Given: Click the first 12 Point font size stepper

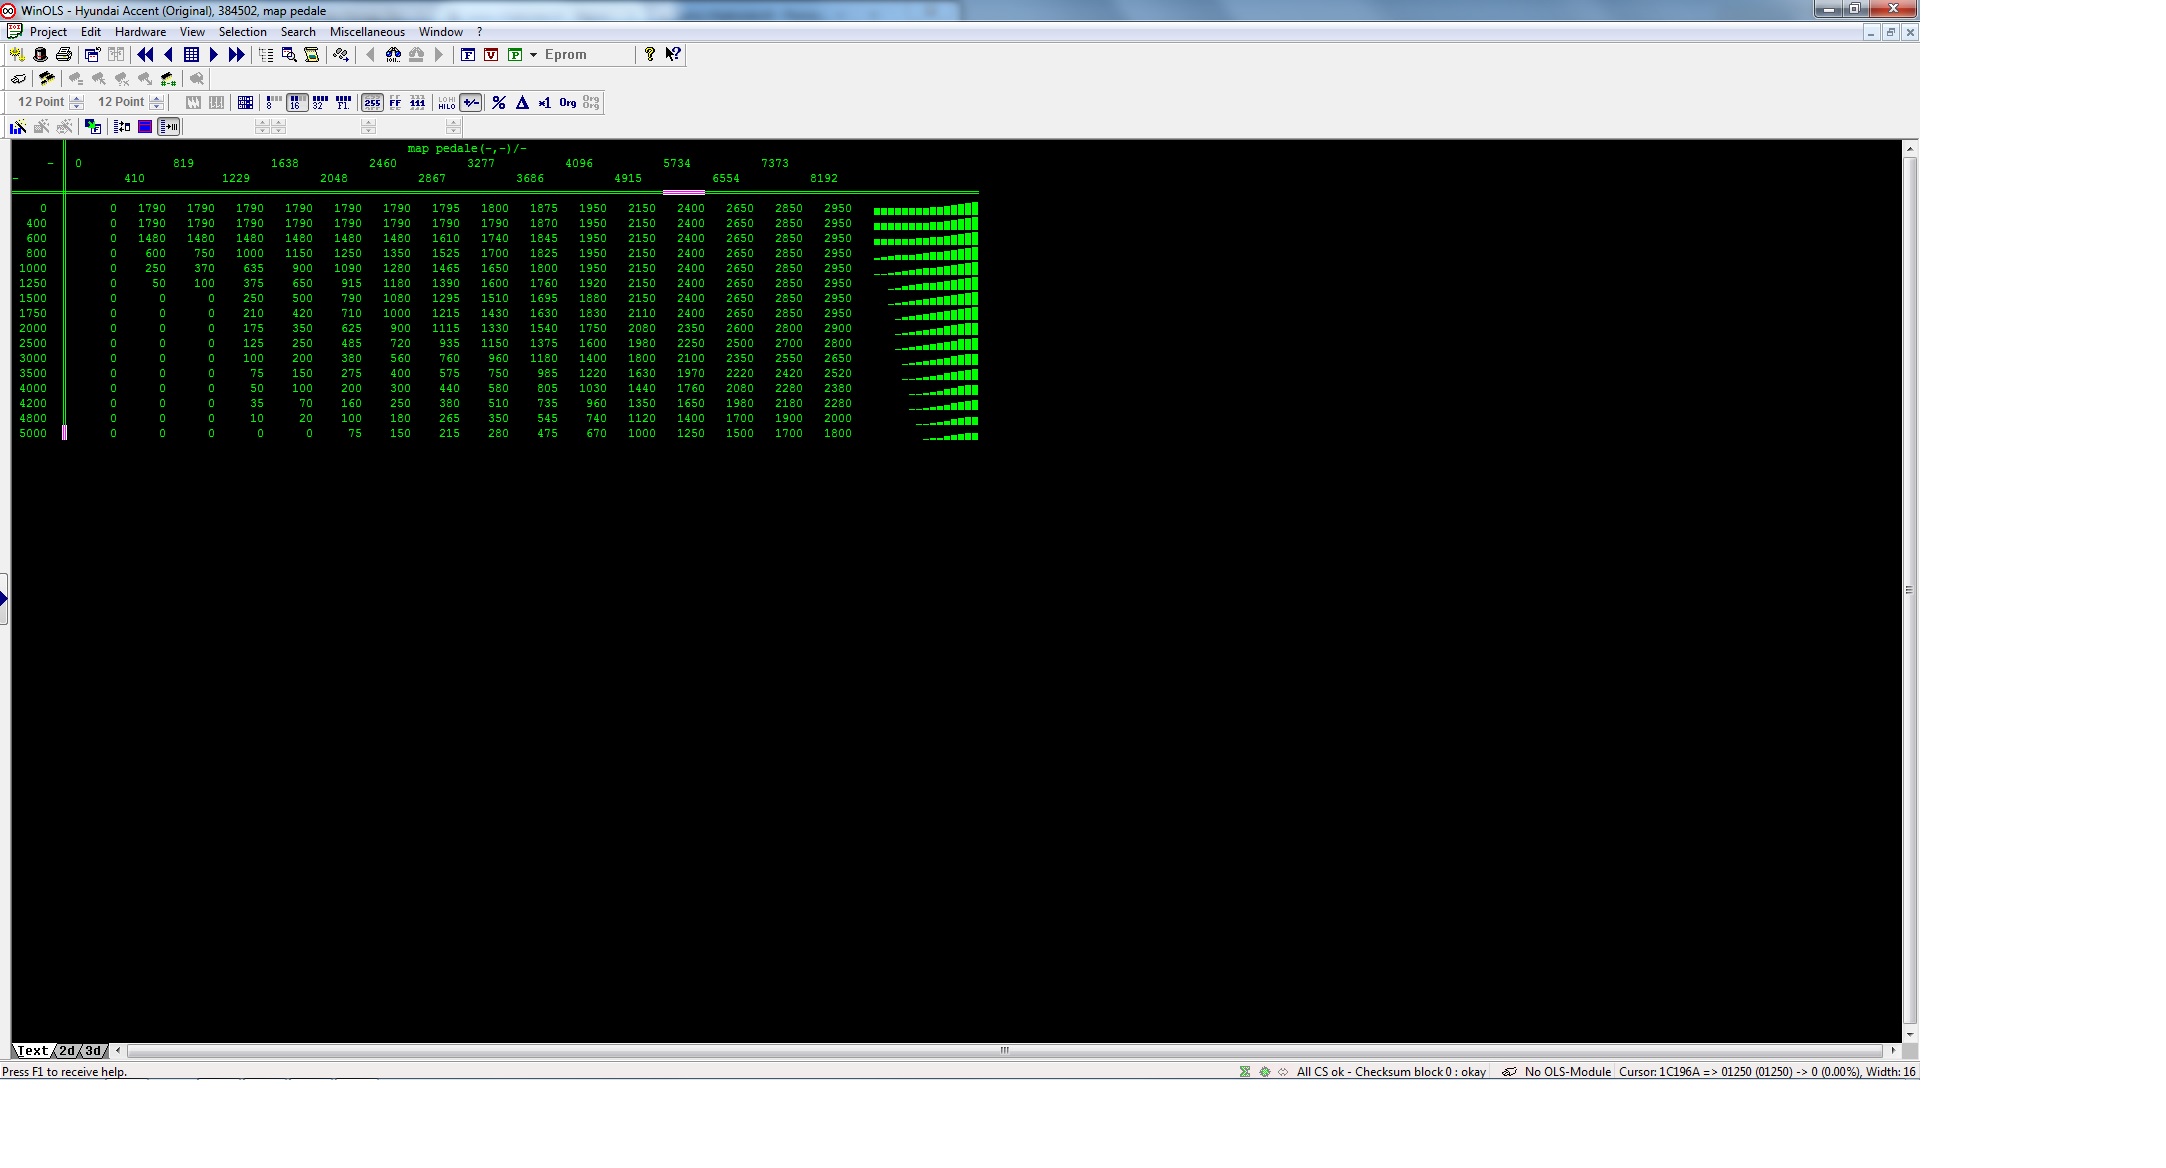Looking at the screenshot, I should click(x=77, y=102).
